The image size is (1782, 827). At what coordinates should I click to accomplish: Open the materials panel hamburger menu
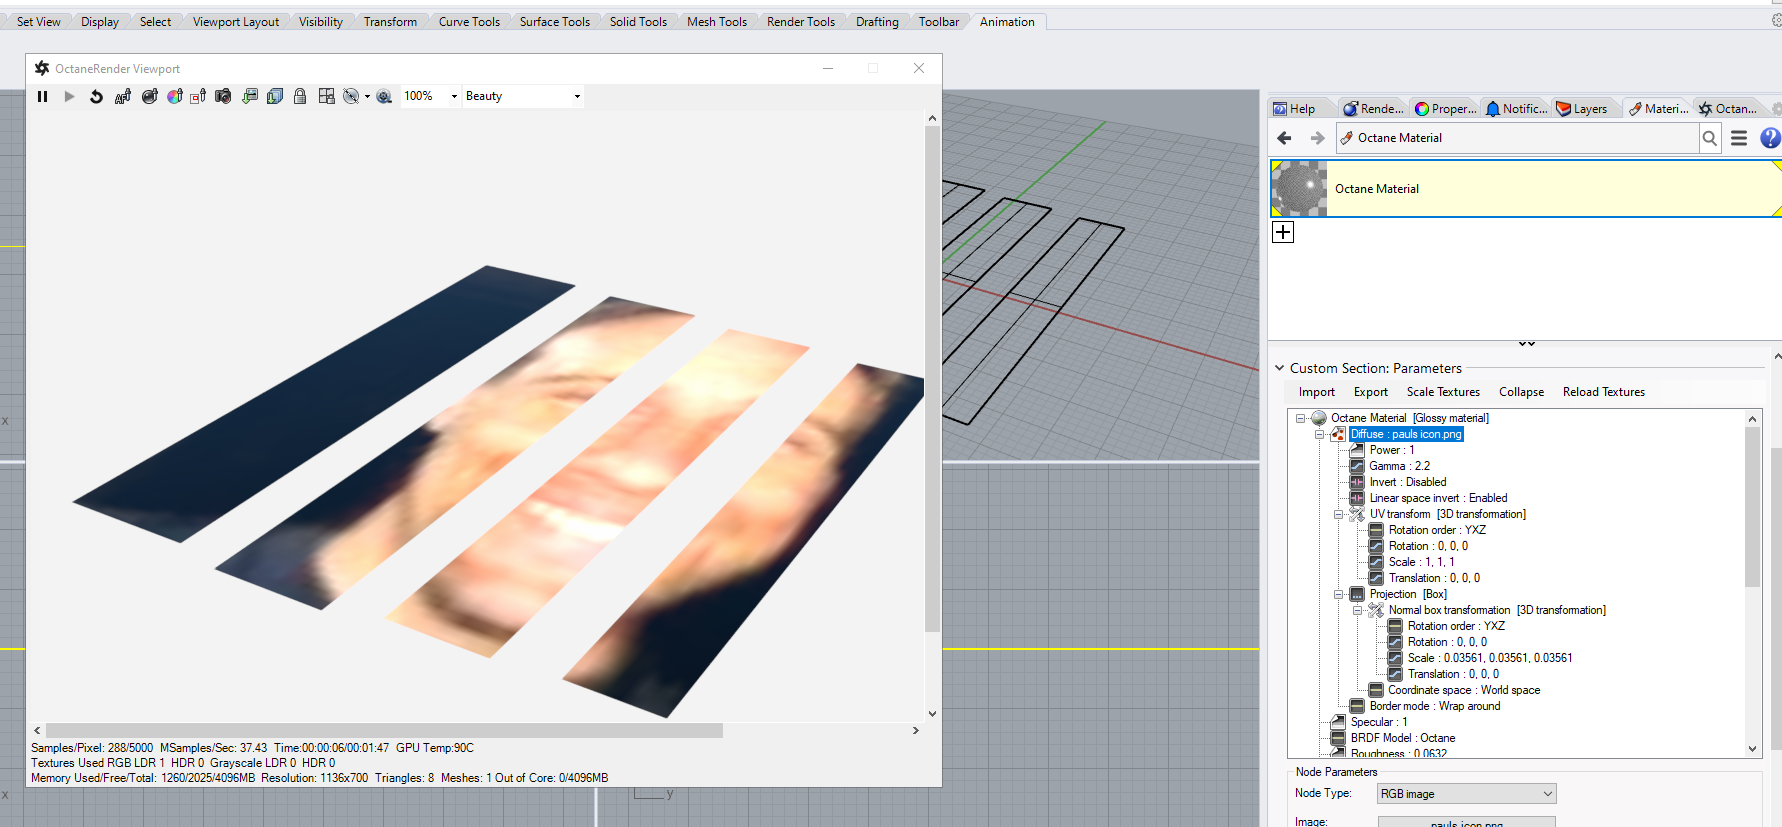(1739, 138)
